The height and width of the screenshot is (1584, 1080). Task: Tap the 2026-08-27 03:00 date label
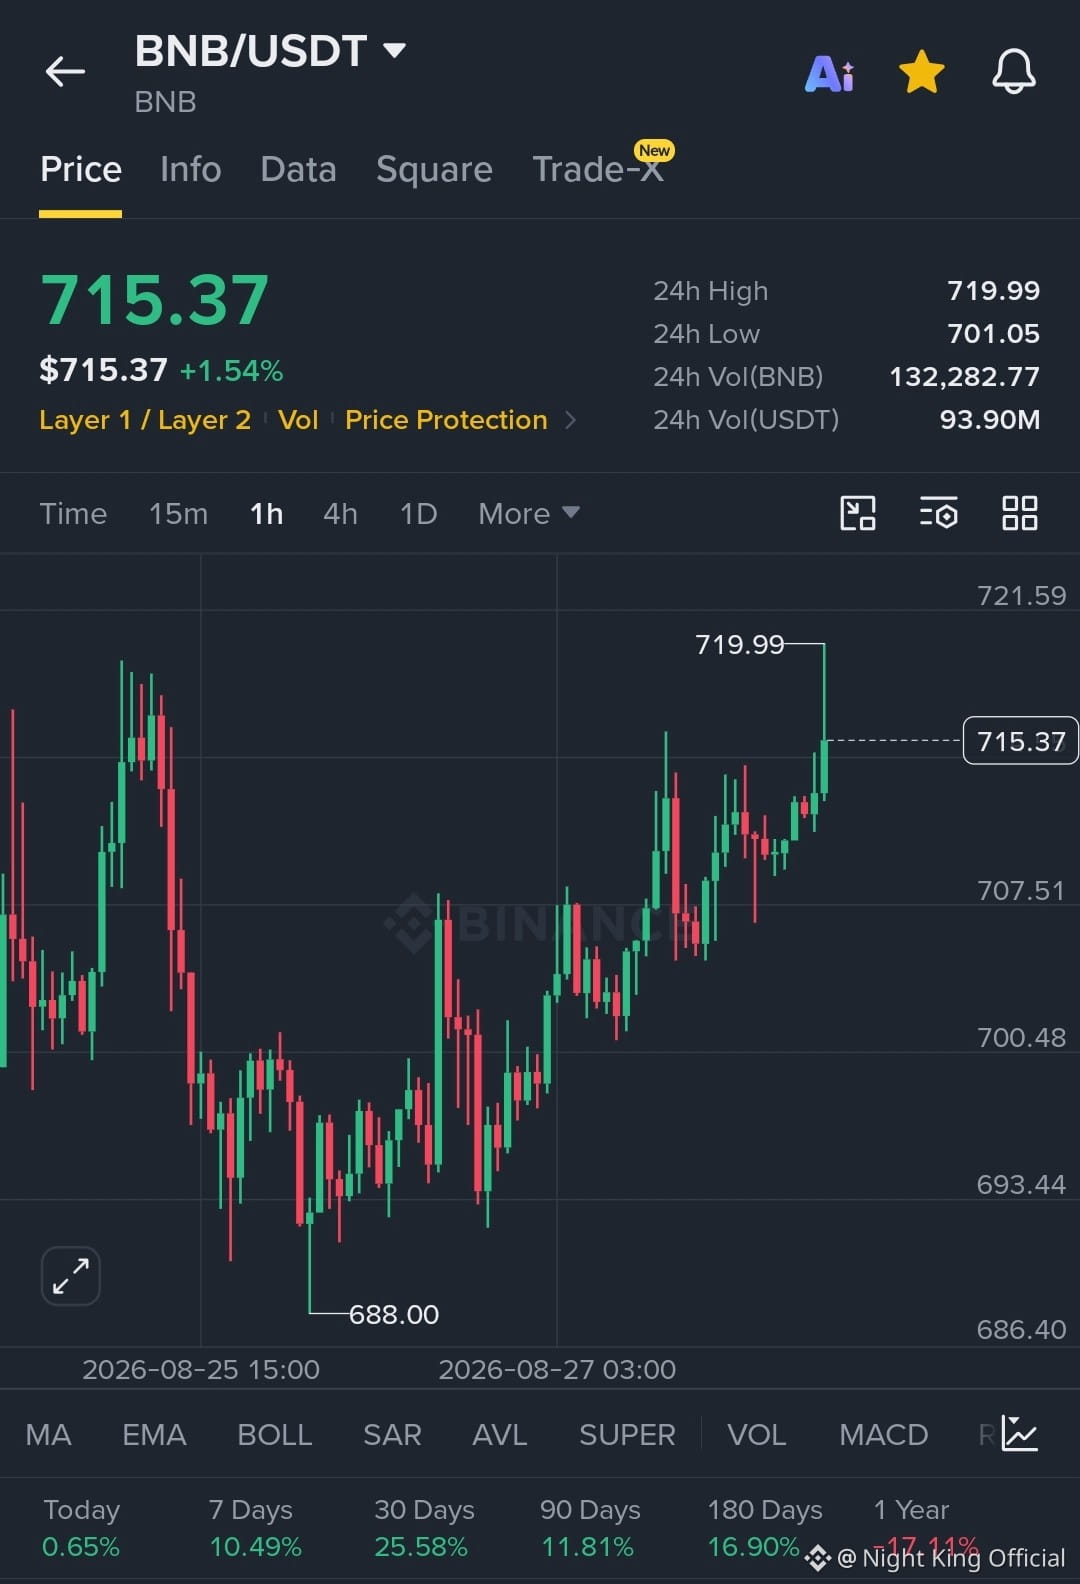tap(557, 1369)
